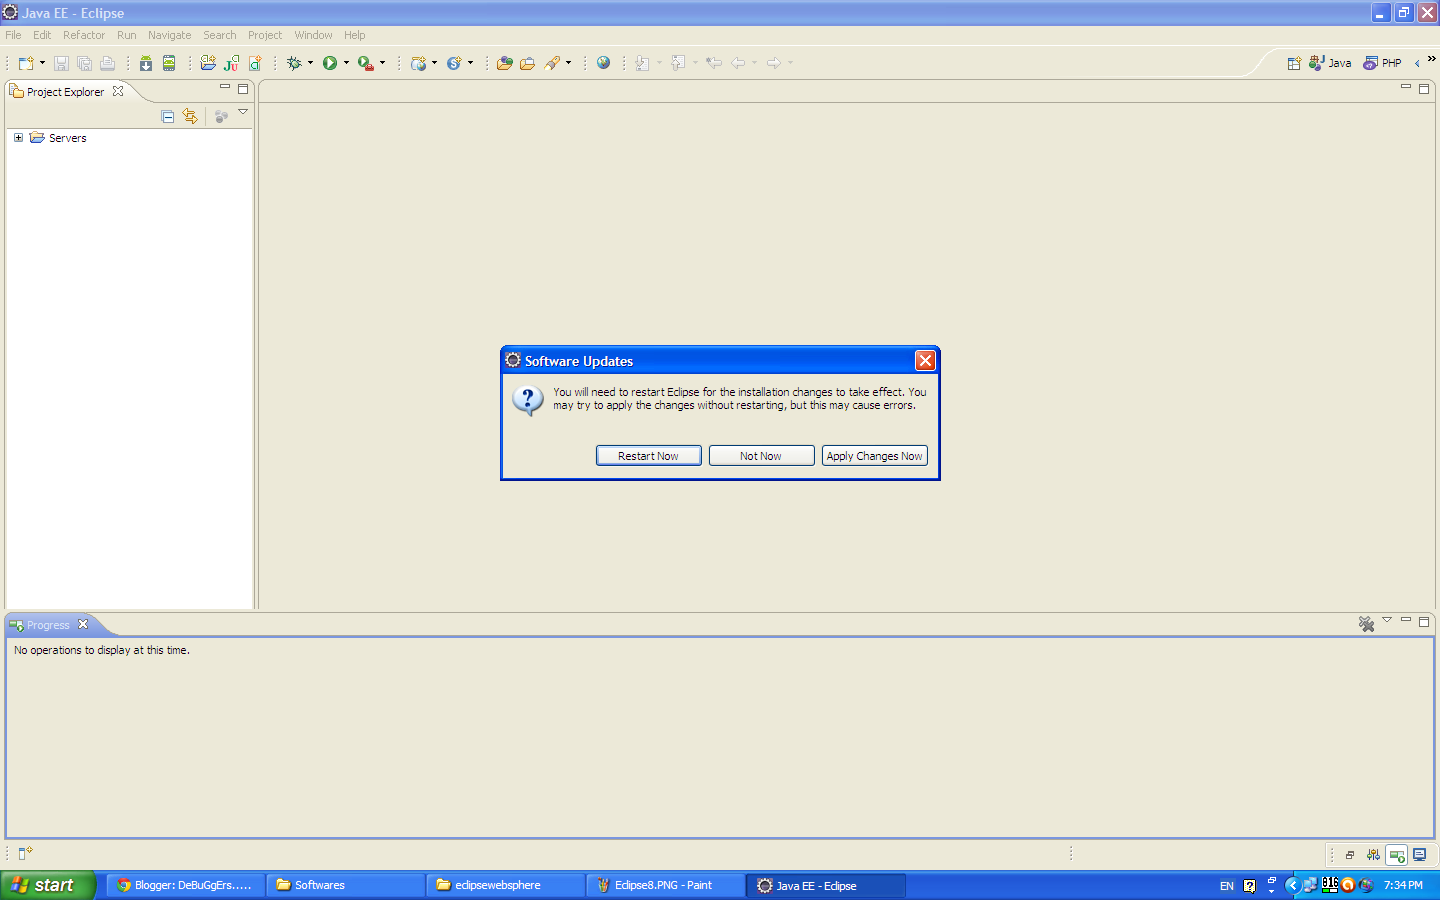Viewport: 1440px width, 900px height.
Task: Open the External Tools dropdown arrow
Action: coord(382,63)
